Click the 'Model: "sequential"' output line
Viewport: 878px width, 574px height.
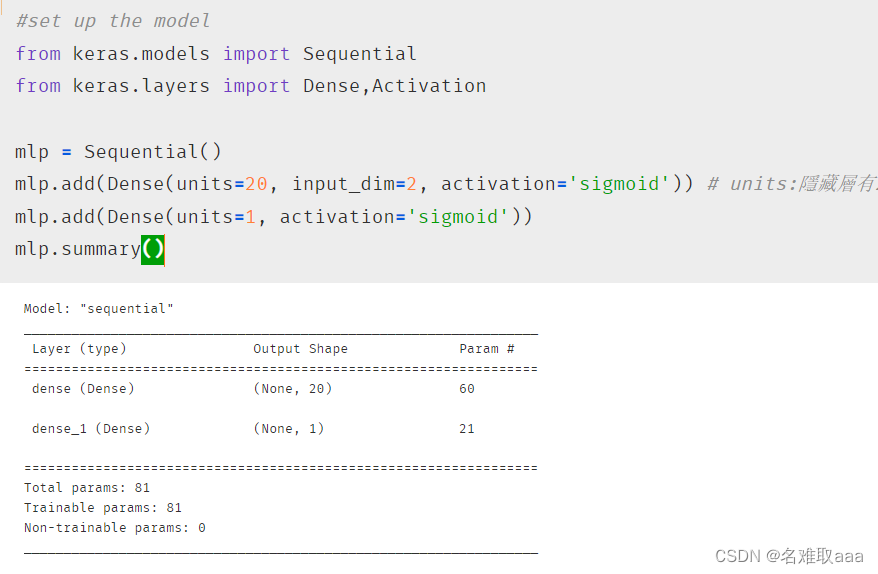pyautogui.click(x=99, y=309)
